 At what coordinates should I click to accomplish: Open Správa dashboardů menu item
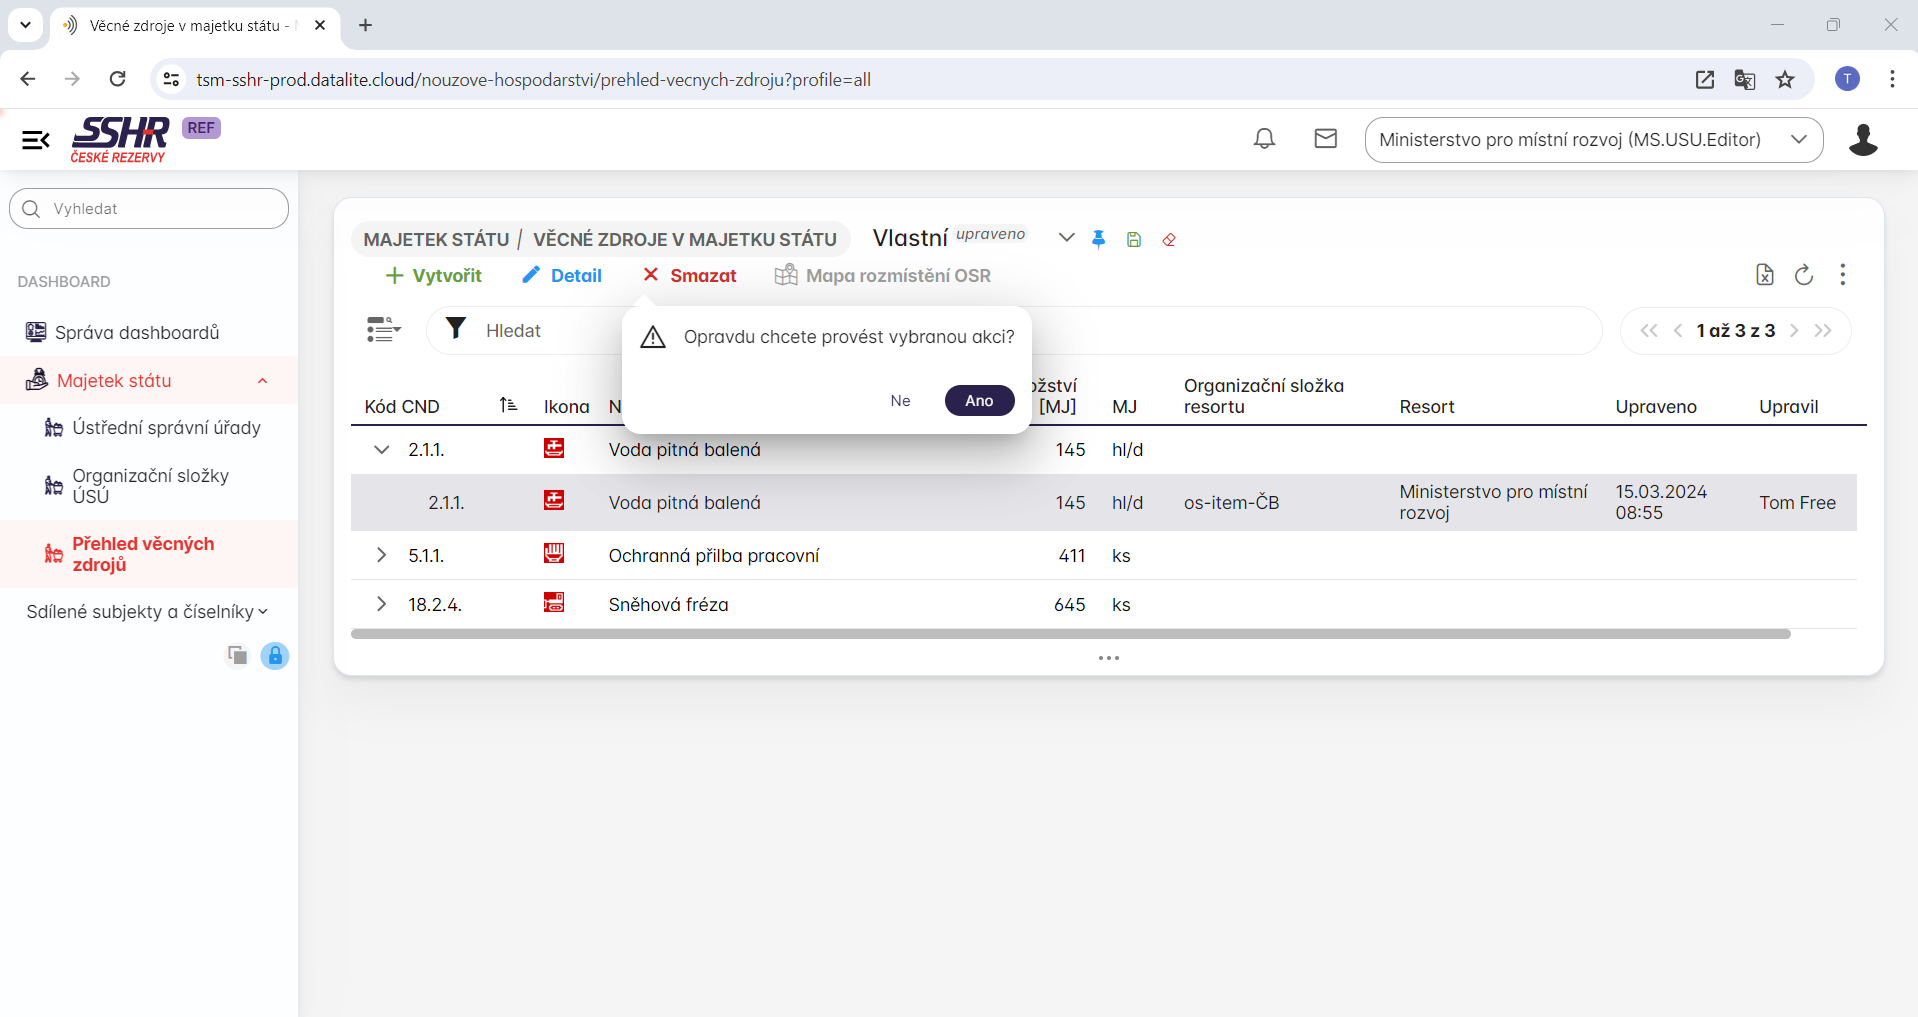[x=136, y=332]
